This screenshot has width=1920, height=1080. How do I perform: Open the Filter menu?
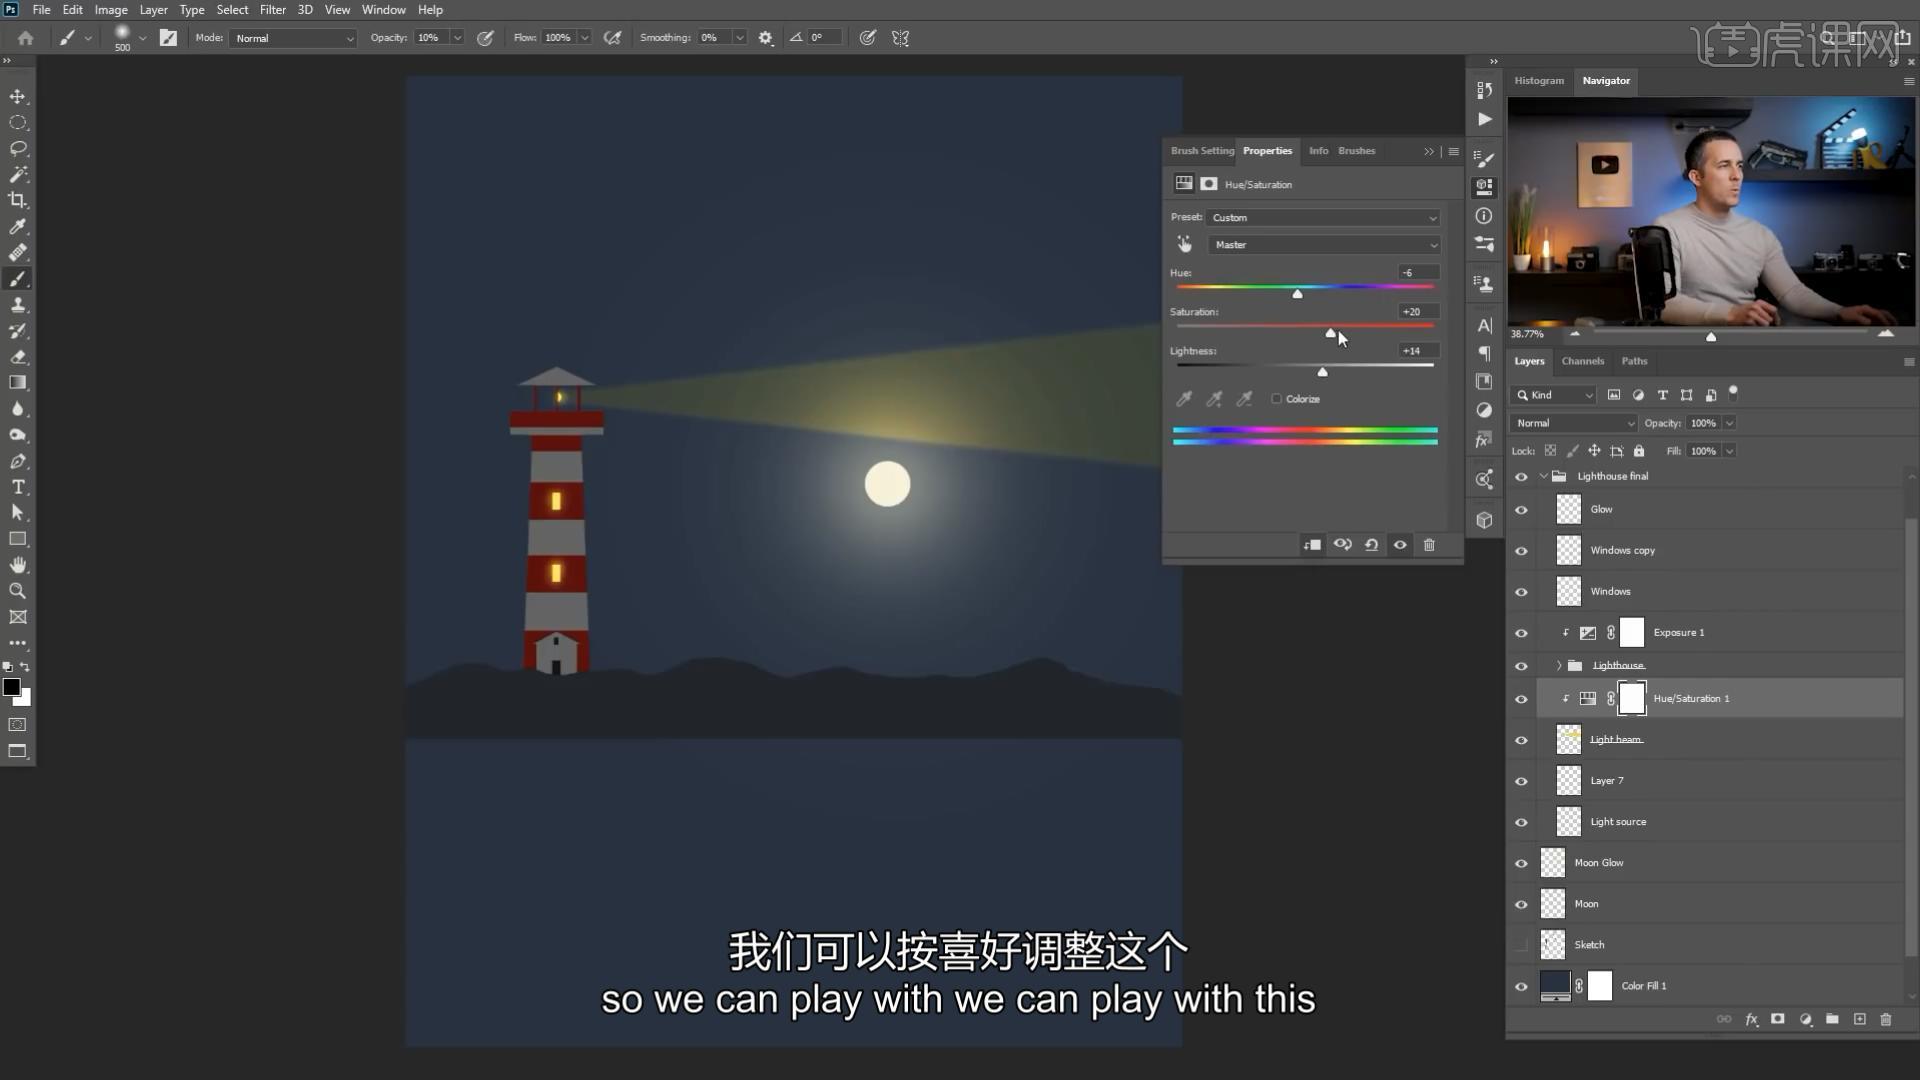273,10
